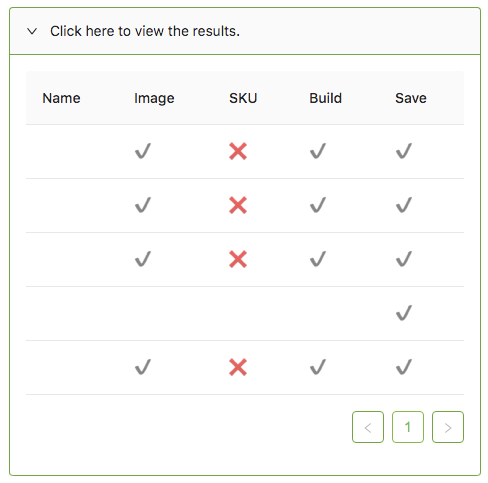Viewport: 488px width, 483px height.
Task: Click the Save checkmark in the first row
Action: pyautogui.click(x=404, y=151)
